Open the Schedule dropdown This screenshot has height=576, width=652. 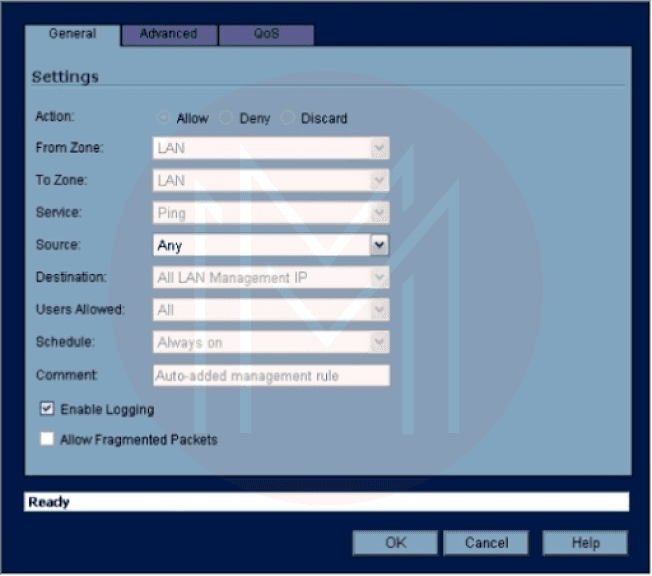pos(379,342)
